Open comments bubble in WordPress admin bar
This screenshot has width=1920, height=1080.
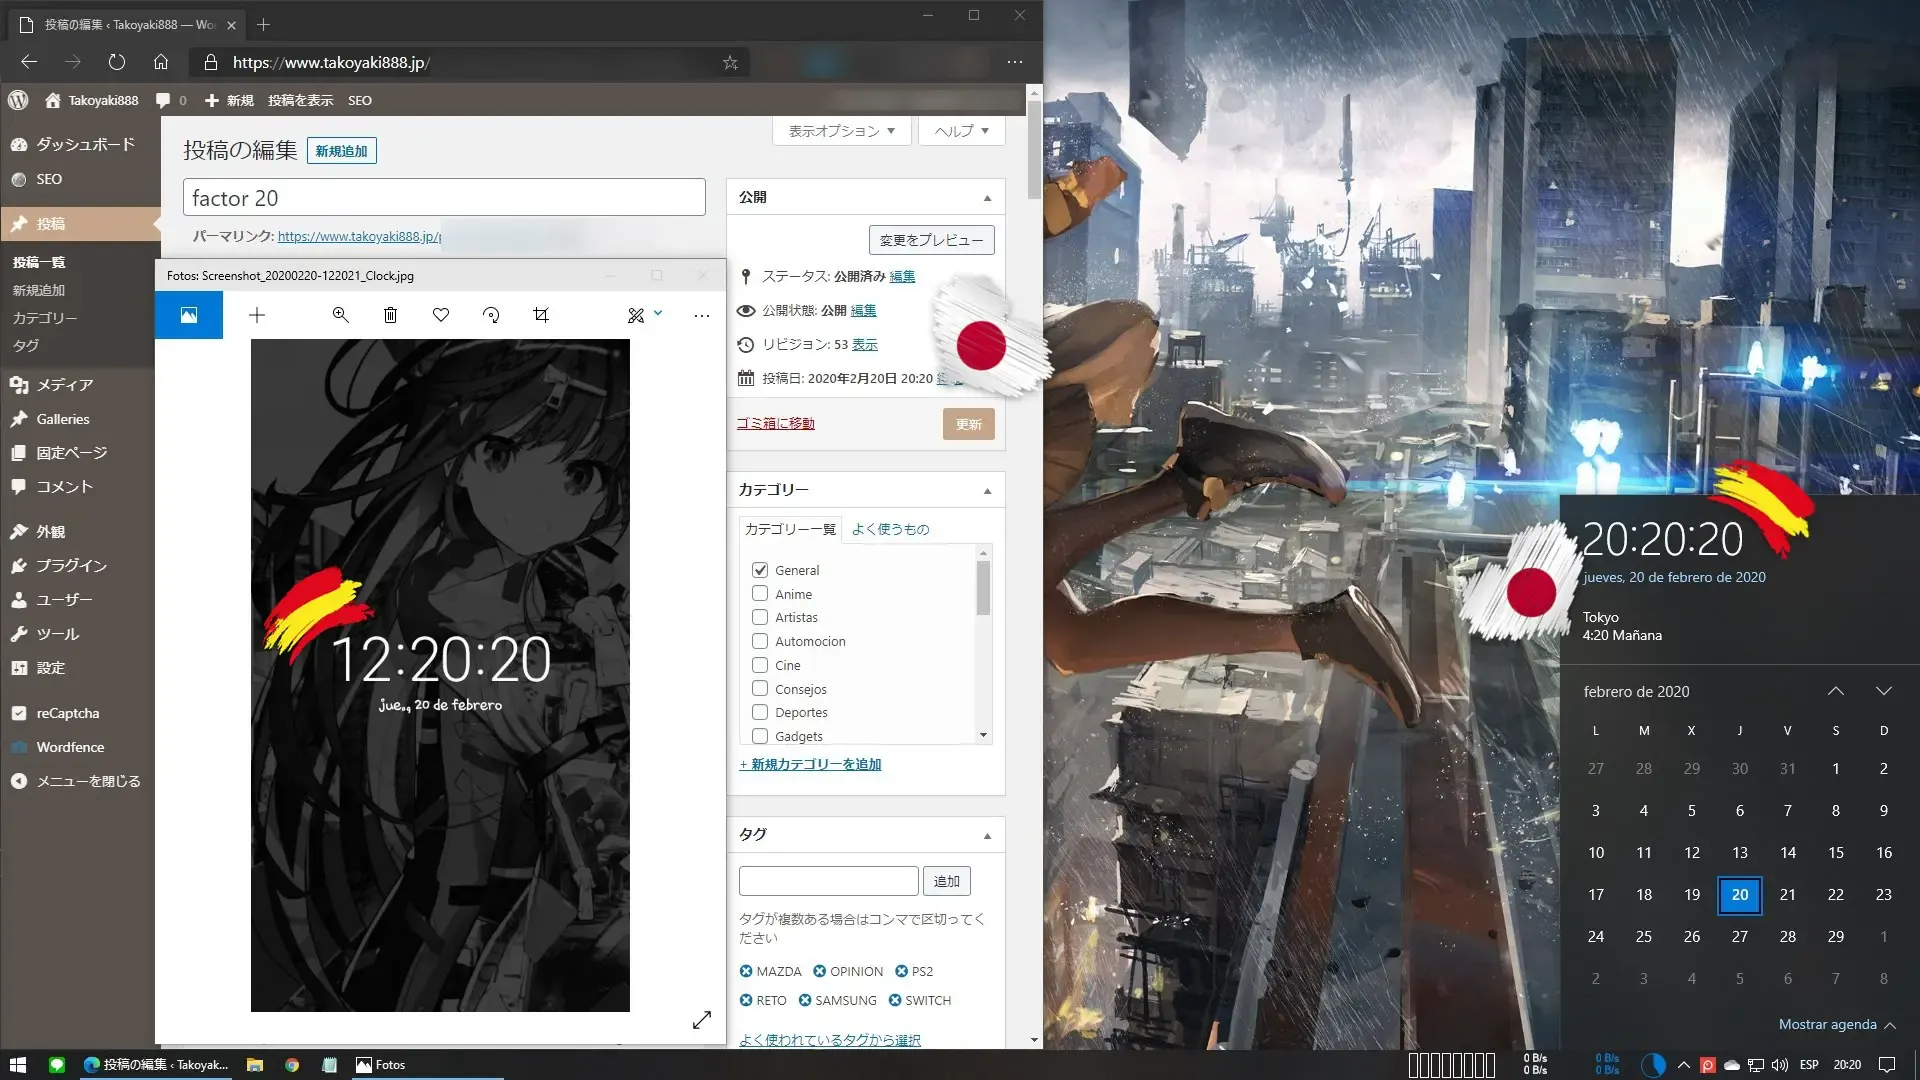coord(171,100)
